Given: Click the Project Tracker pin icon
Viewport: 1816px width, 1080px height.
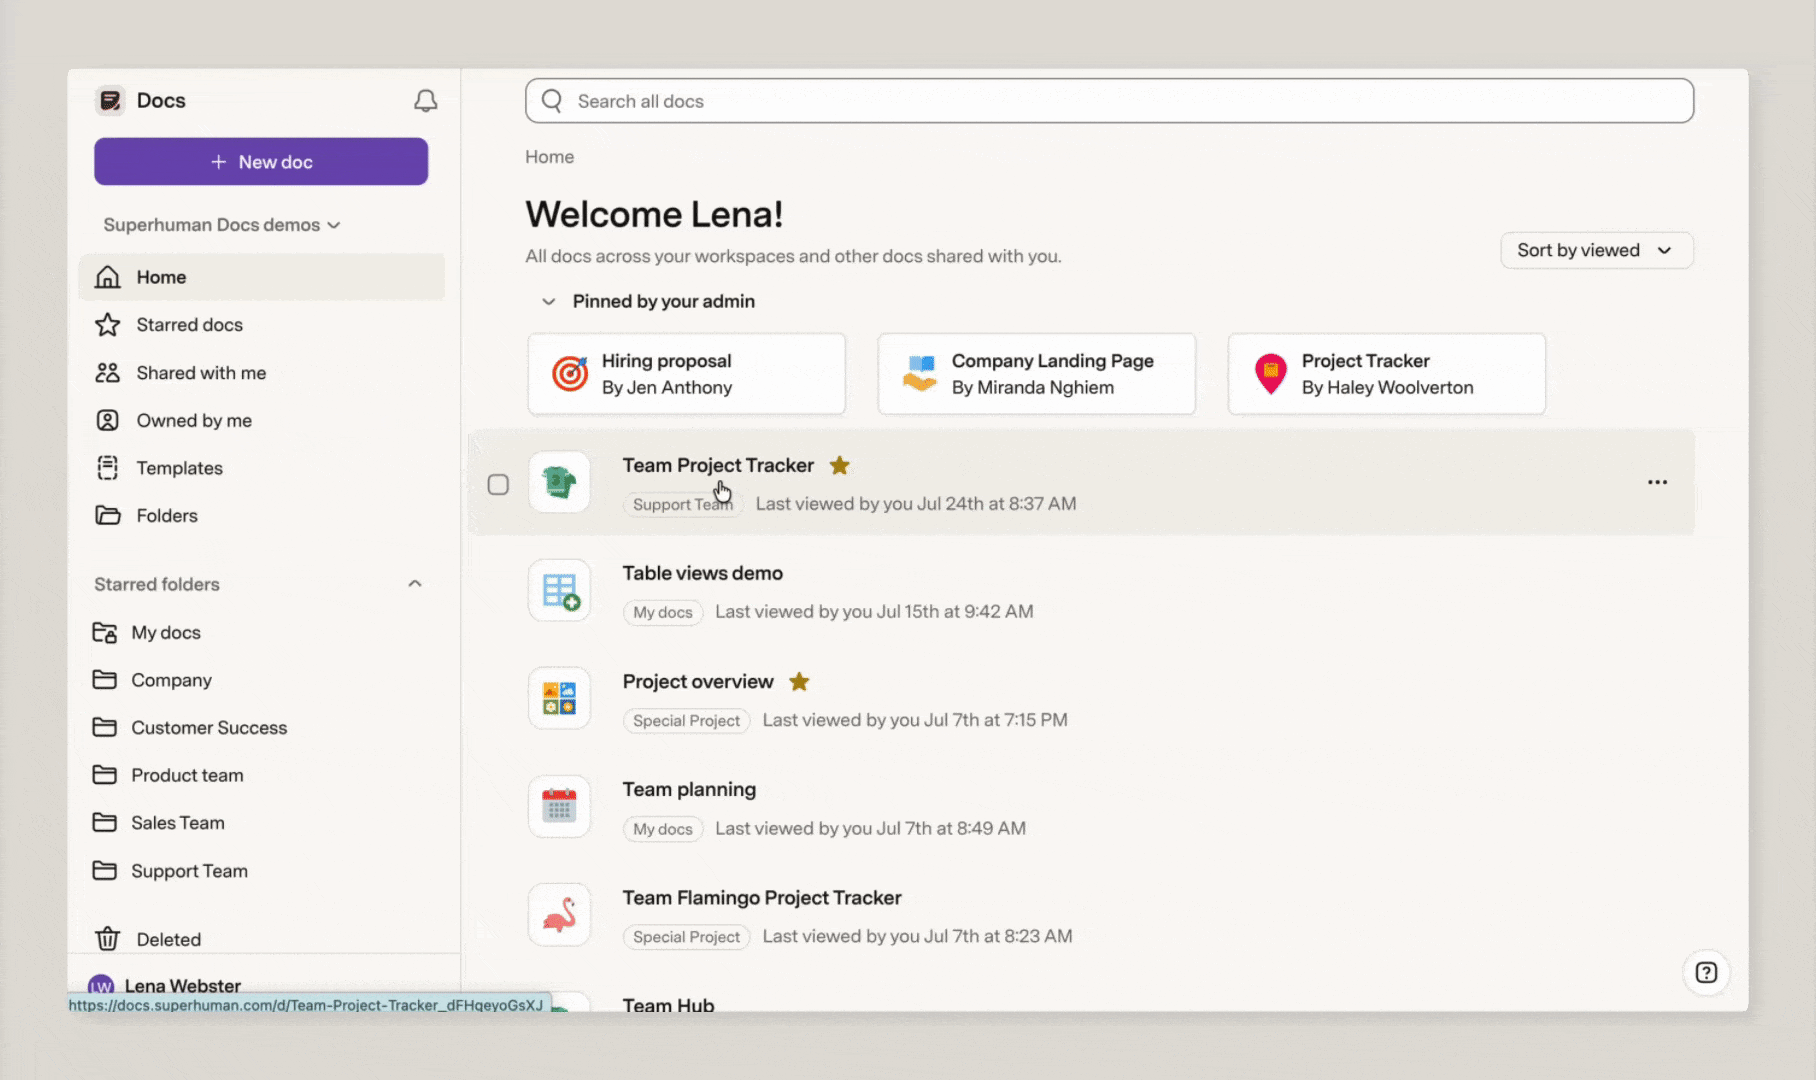Looking at the screenshot, I should coord(1270,374).
